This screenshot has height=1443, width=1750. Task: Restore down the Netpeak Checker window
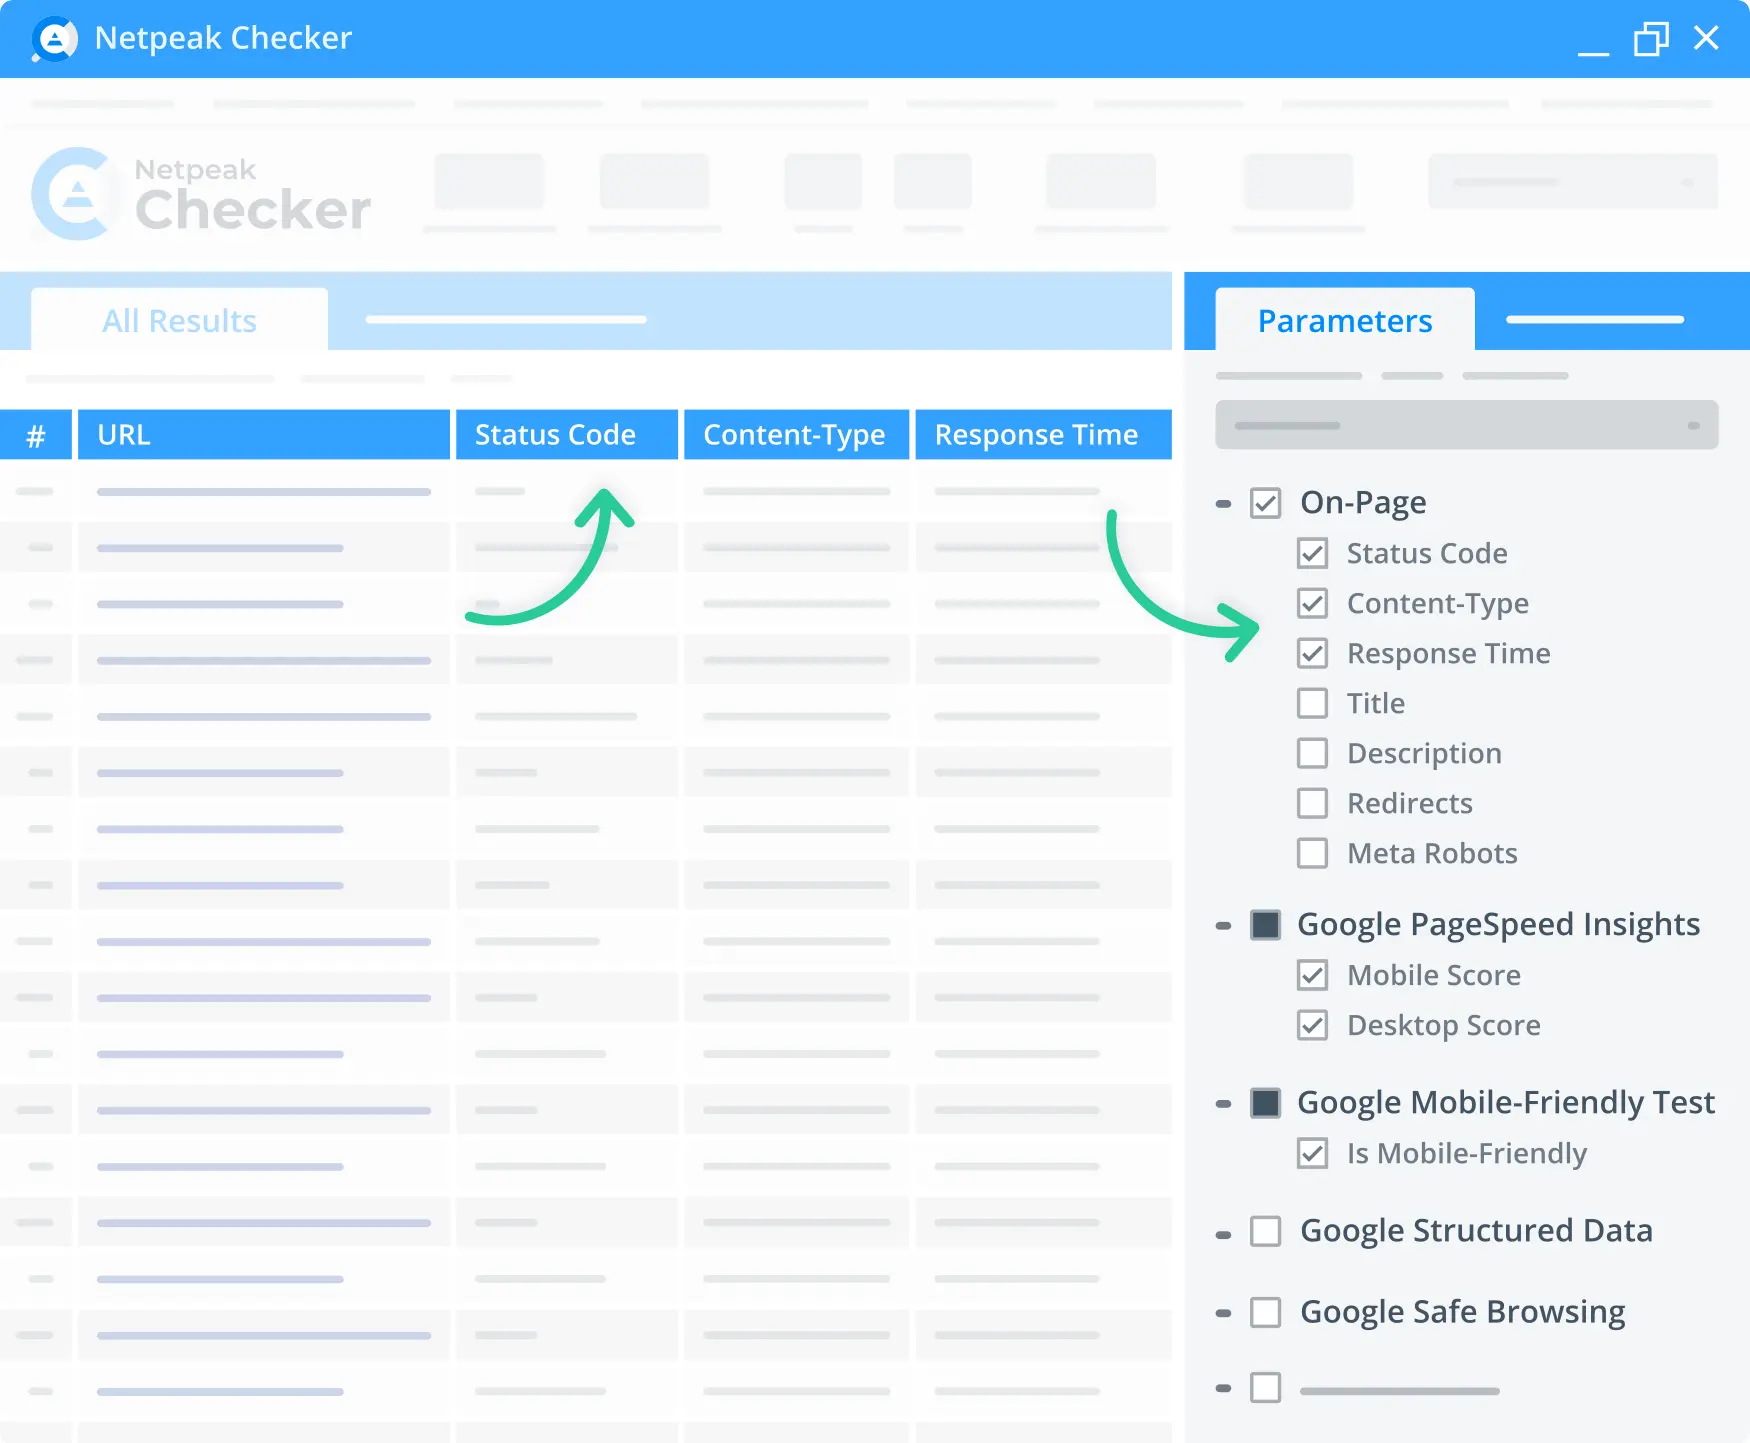tap(1651, 39)
